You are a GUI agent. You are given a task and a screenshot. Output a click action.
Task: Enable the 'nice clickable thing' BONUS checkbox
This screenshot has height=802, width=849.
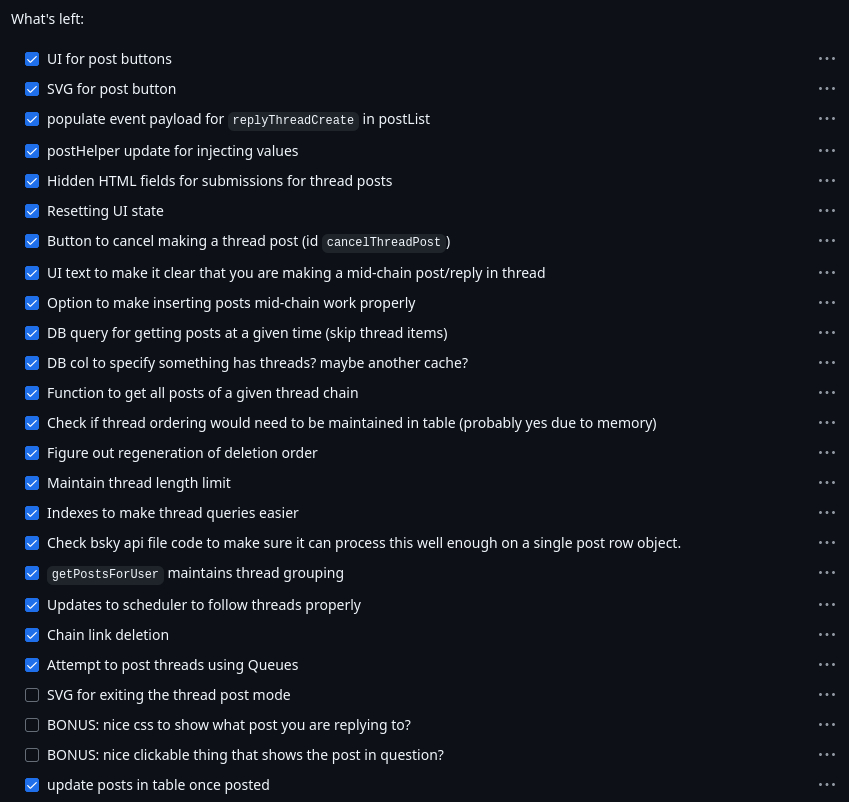pos(32,755)
